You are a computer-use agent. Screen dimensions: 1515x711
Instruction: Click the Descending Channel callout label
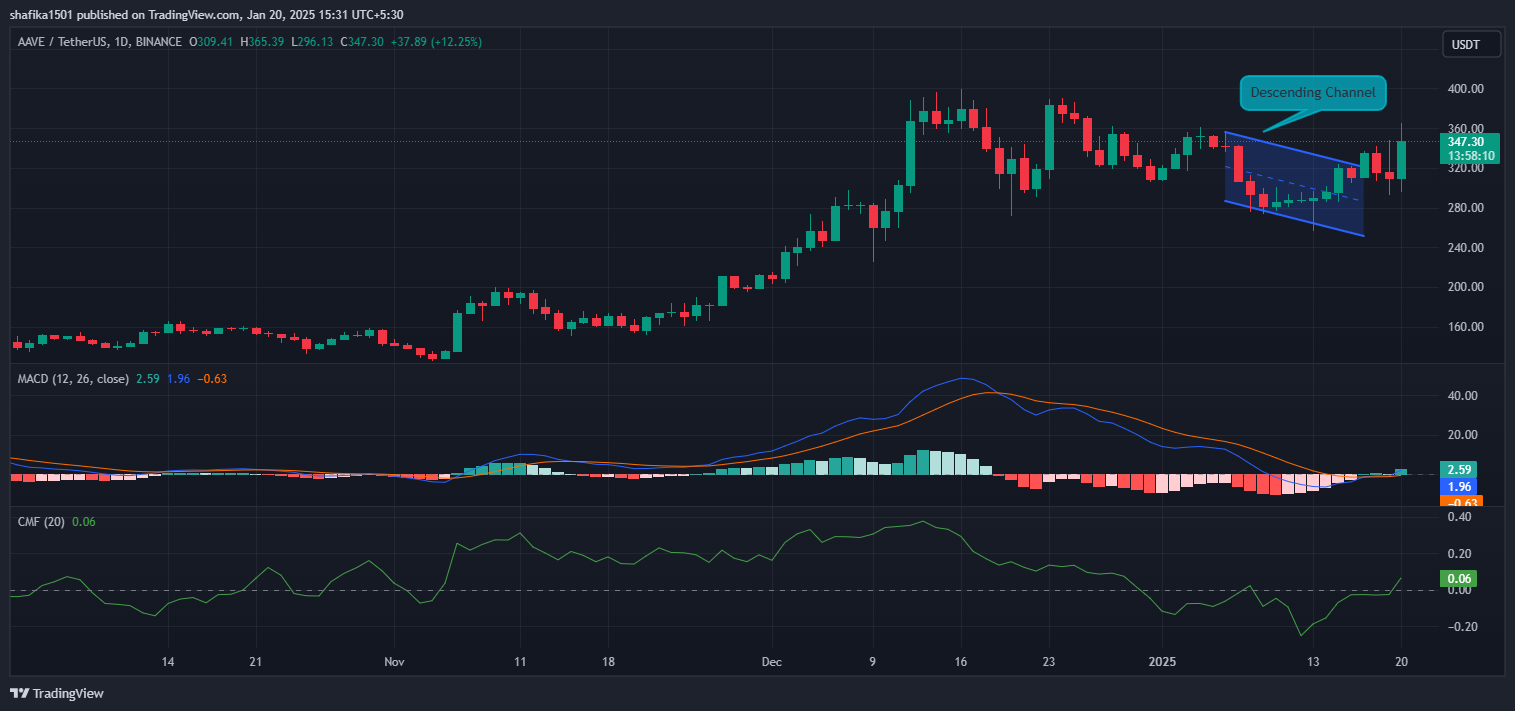1312,92
